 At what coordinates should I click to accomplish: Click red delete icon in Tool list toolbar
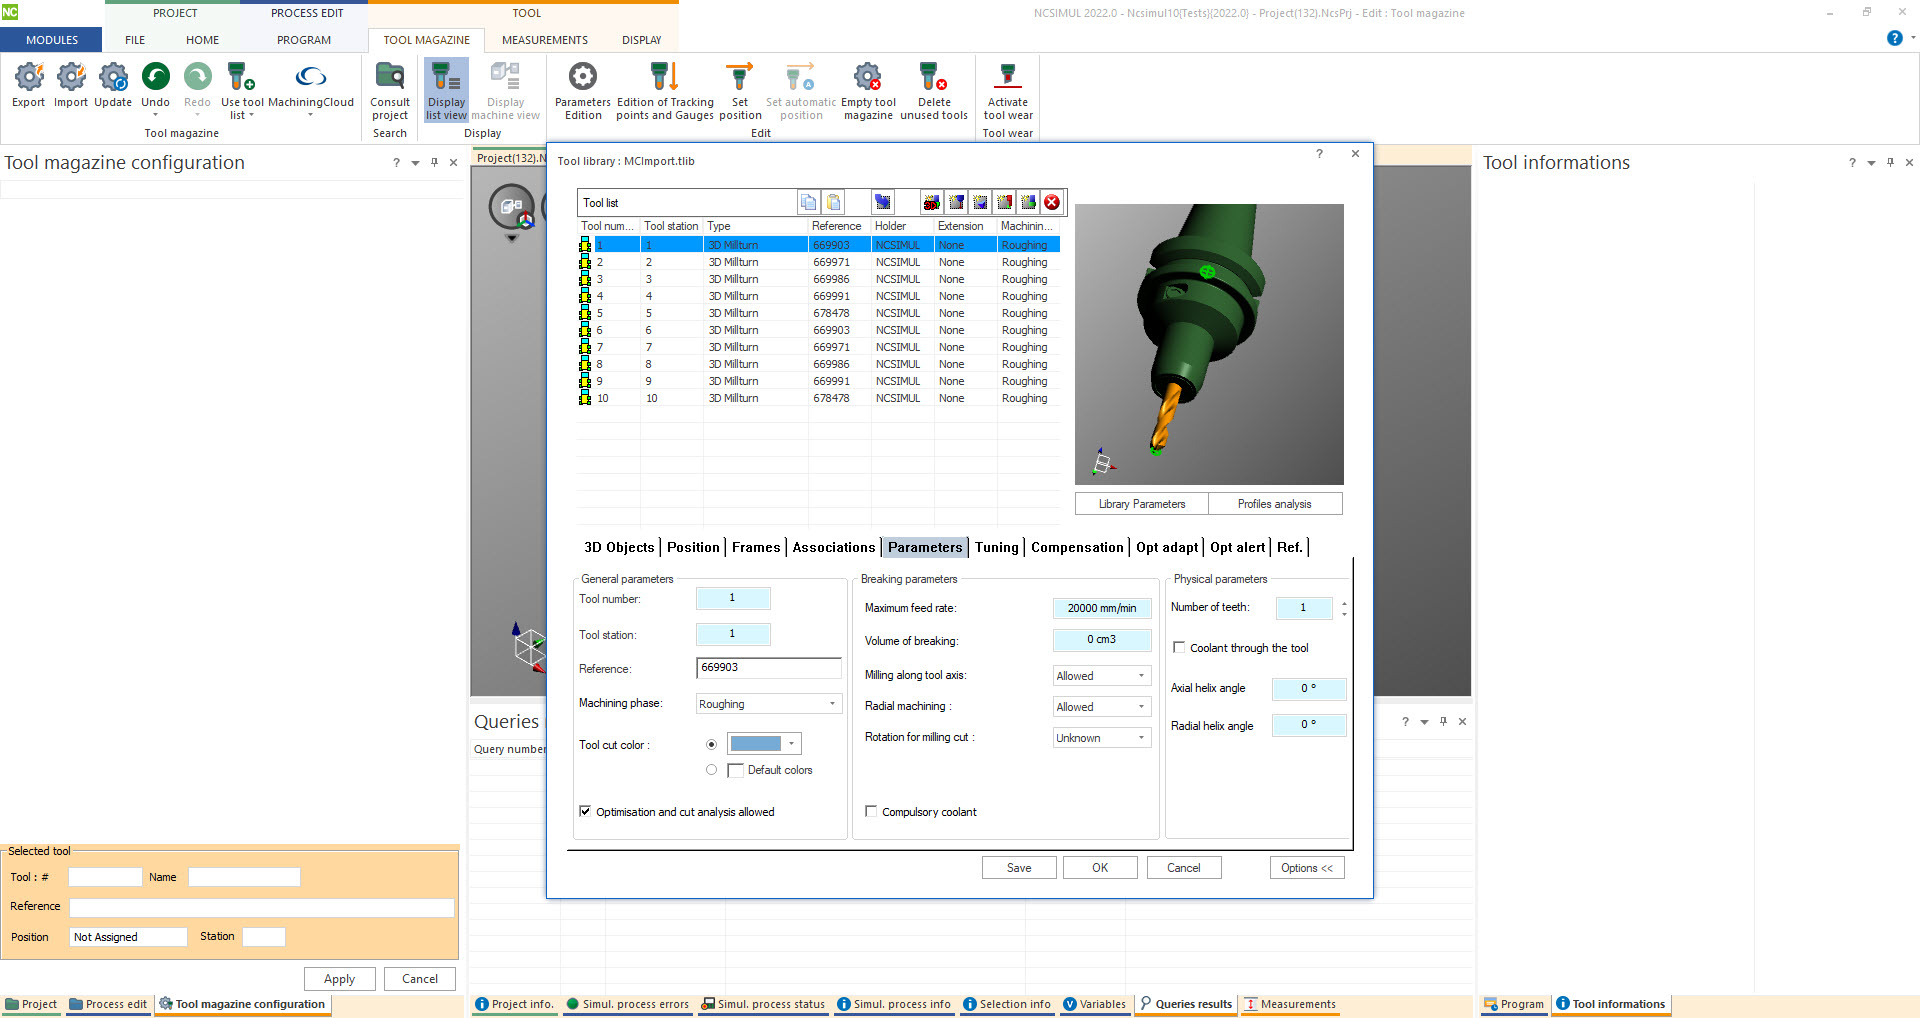pyautogui.click(x=1052, y=203)
